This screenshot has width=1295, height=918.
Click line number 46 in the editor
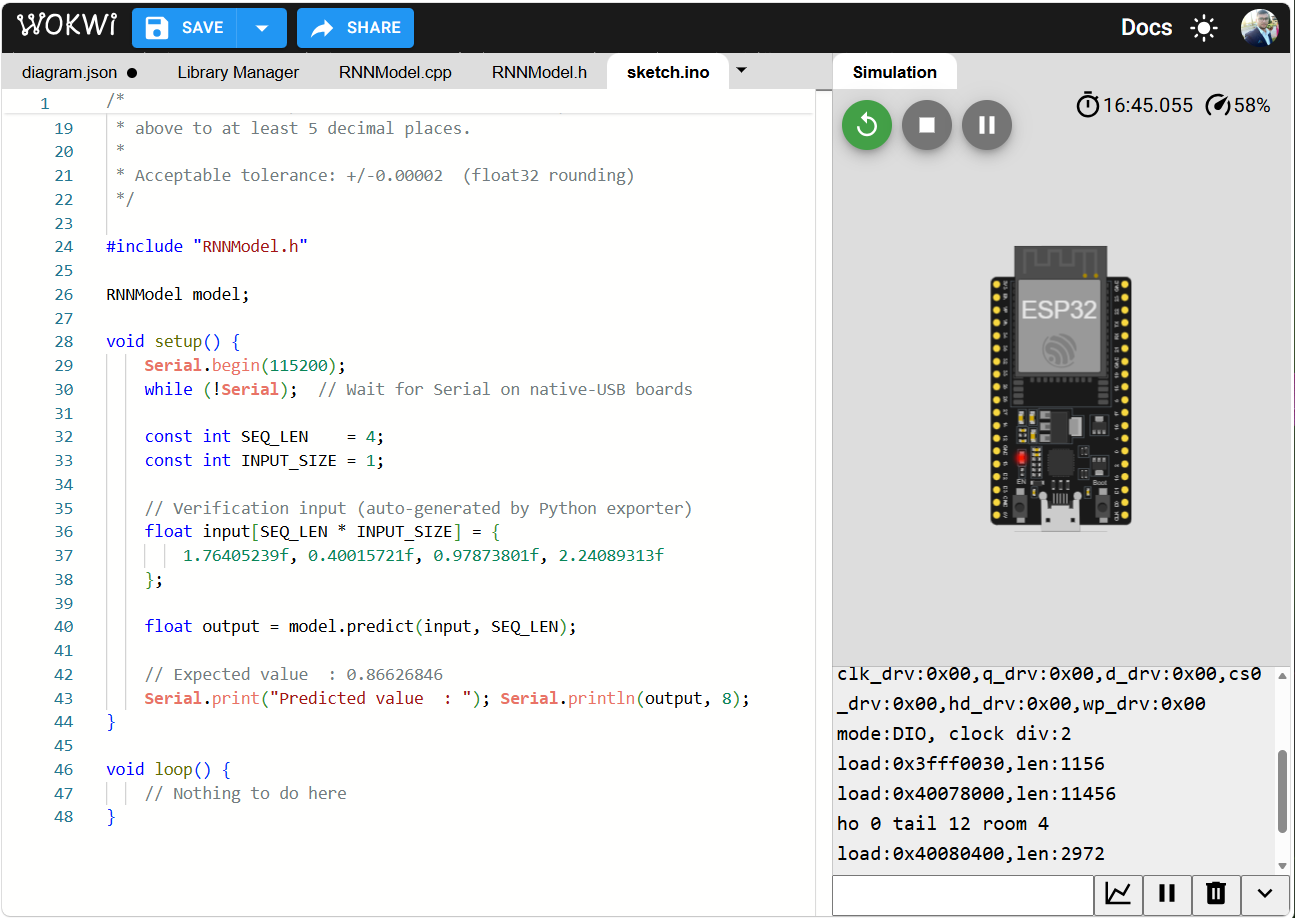click(x=64, y=770)
